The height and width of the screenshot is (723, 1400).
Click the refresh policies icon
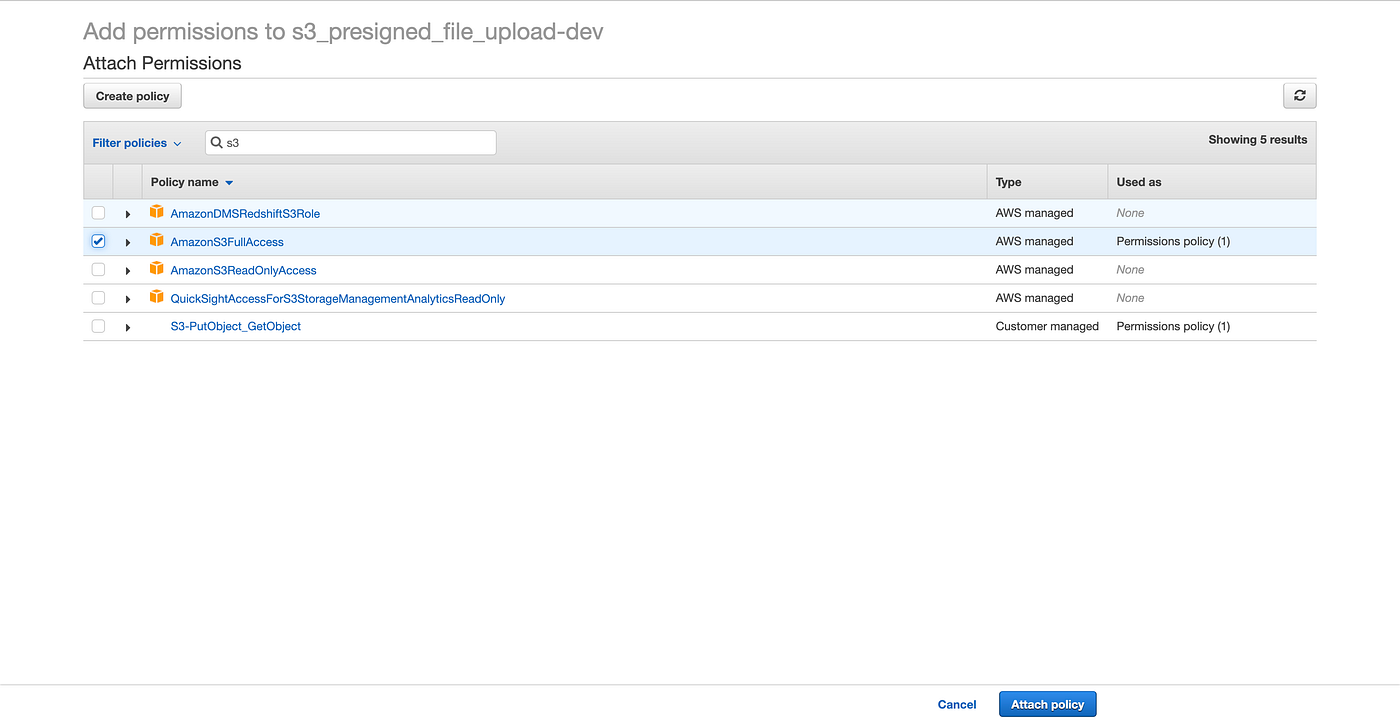[1299, 95]
